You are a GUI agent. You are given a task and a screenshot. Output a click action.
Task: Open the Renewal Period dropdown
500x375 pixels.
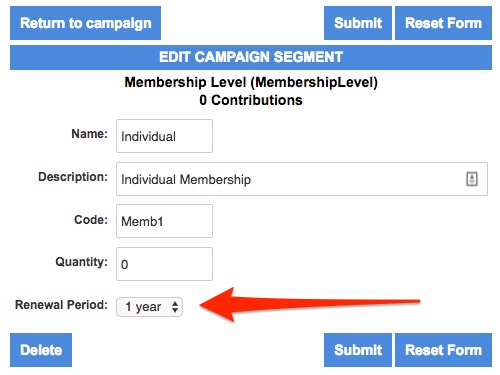click(x=149, y=307)
